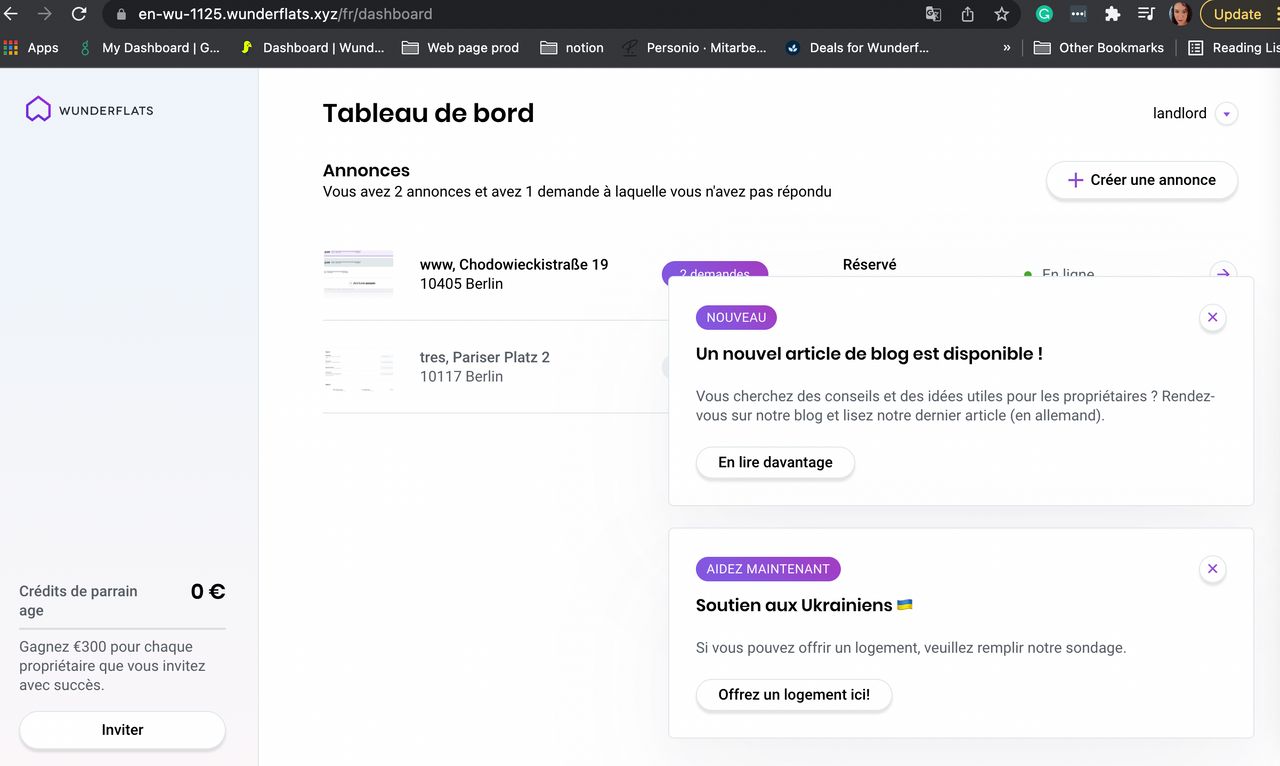This screenshot has width=1280, height=766.
Task: Click the share page icon in address bar
Action: (967, 14)
